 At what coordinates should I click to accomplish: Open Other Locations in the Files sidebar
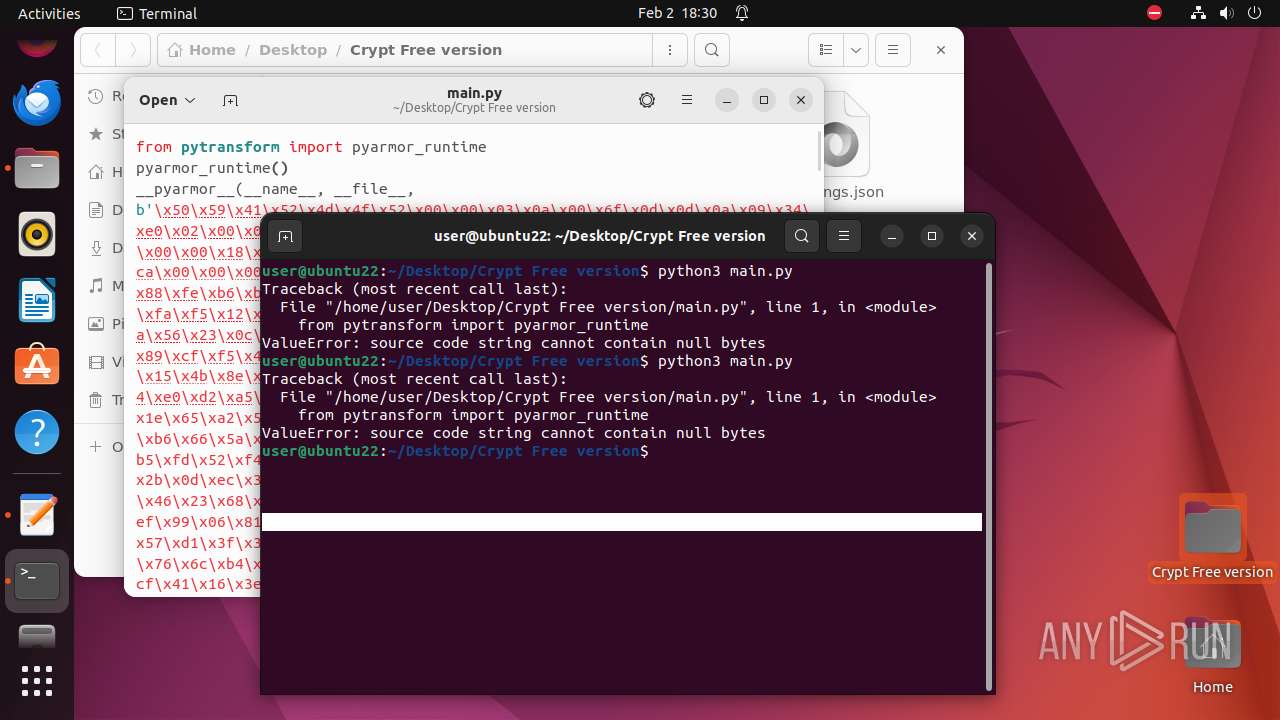(104, 447)
